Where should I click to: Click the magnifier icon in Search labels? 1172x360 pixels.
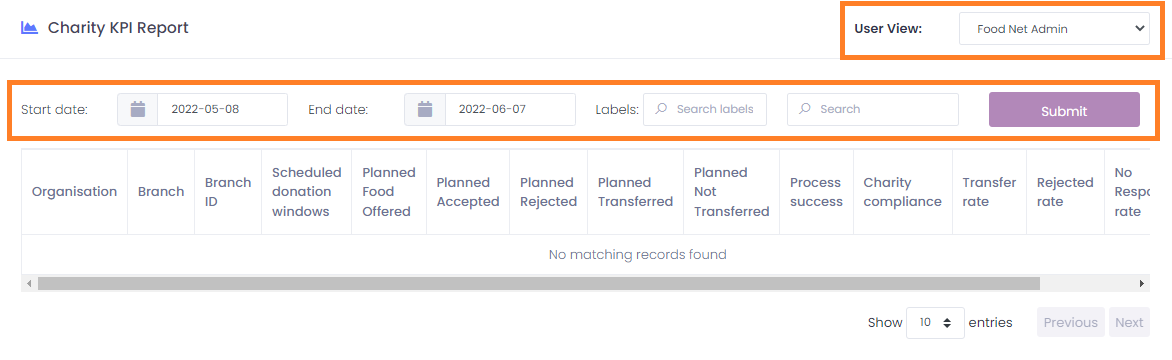point(661,109)
